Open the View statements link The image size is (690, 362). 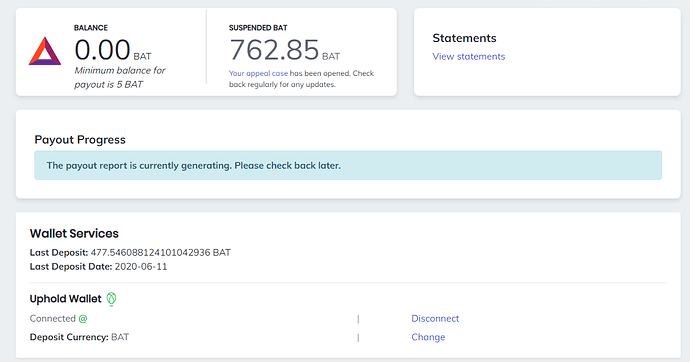[x=469, y=56]
